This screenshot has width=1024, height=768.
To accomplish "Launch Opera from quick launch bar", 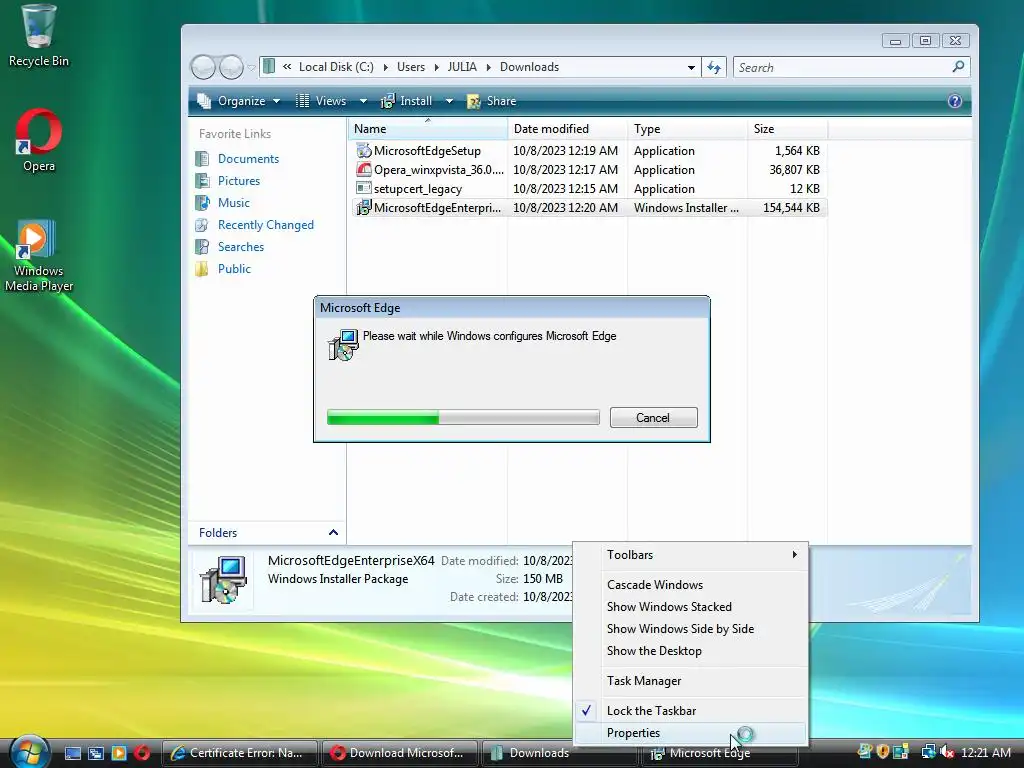I will tap(142, 753).
